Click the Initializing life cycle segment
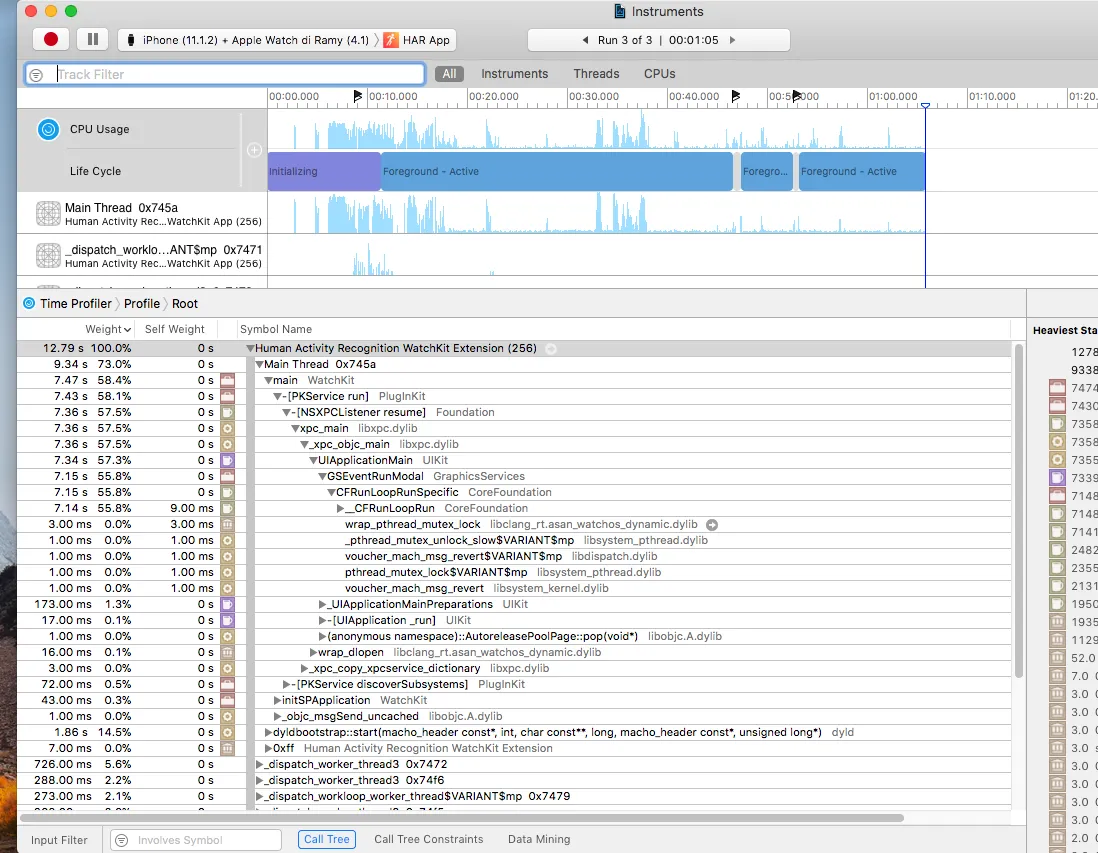1098x853 pixels. 324,171
